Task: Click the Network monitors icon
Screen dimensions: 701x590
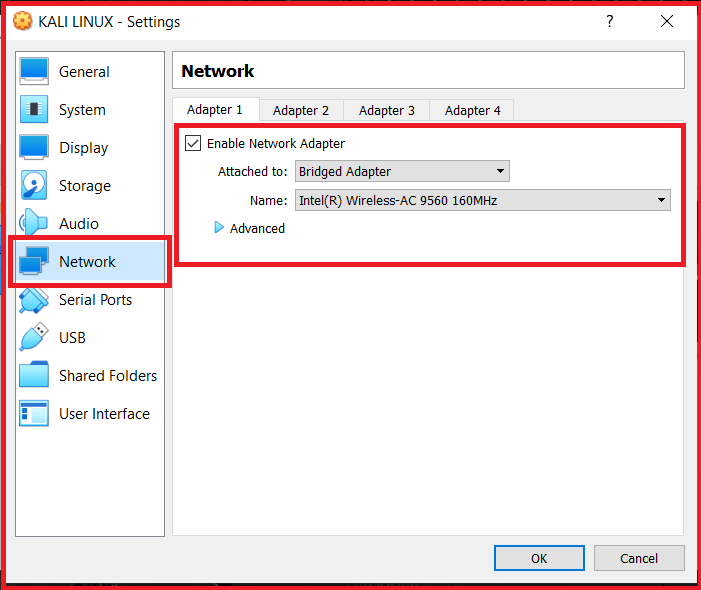Action: tap(34, 261)
